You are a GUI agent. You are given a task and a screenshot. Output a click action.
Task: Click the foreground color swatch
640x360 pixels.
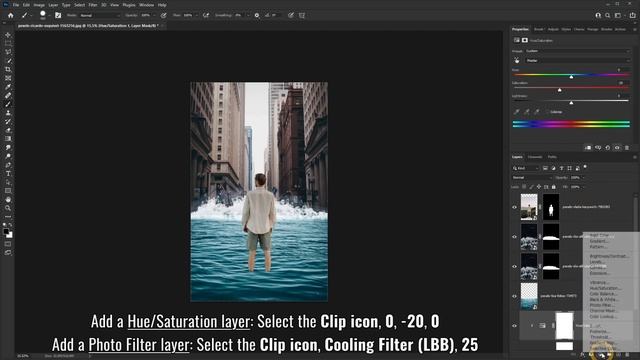(6, 232)
